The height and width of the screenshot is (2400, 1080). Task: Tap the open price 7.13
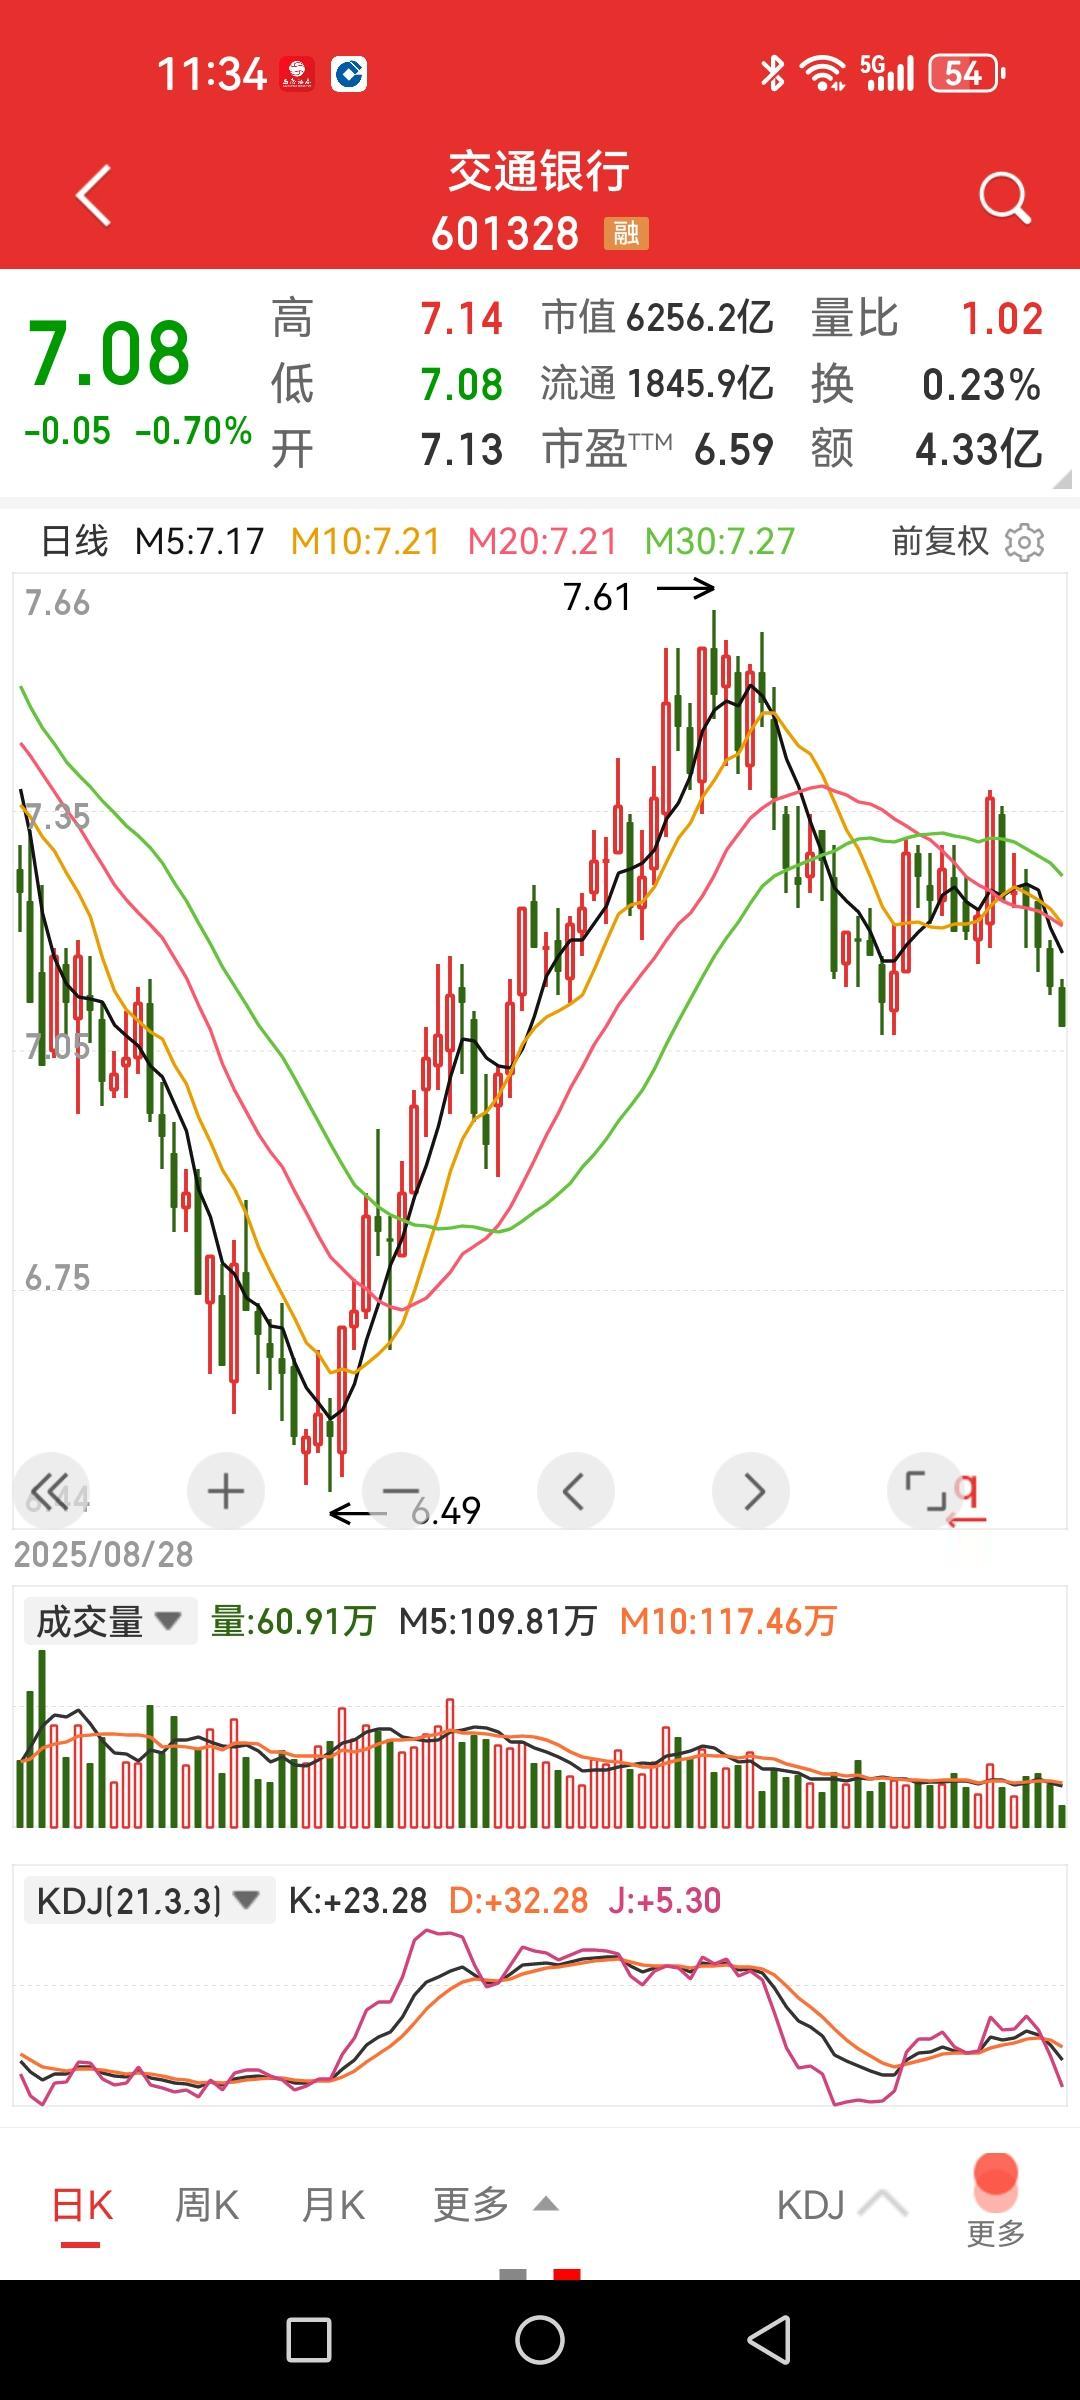pos(461,449)
